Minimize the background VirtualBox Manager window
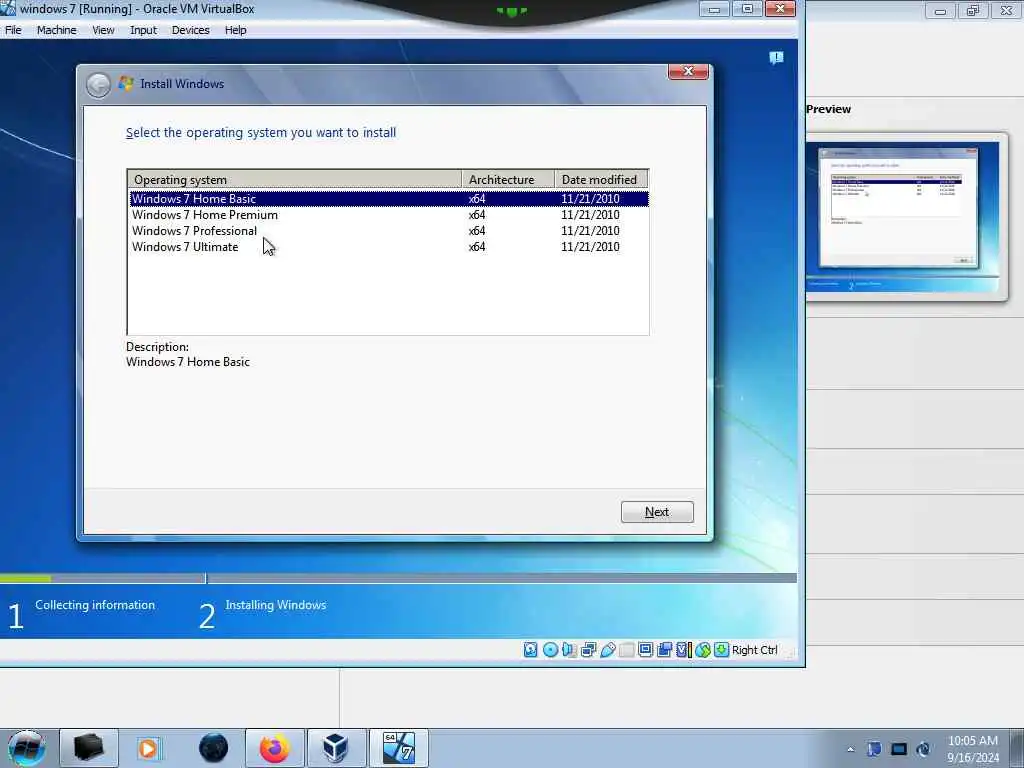 pos(940,10)
